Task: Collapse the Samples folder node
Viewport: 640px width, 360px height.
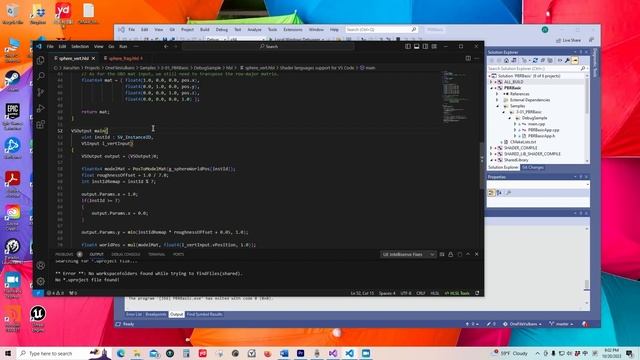Action: [x=498, y=106]
